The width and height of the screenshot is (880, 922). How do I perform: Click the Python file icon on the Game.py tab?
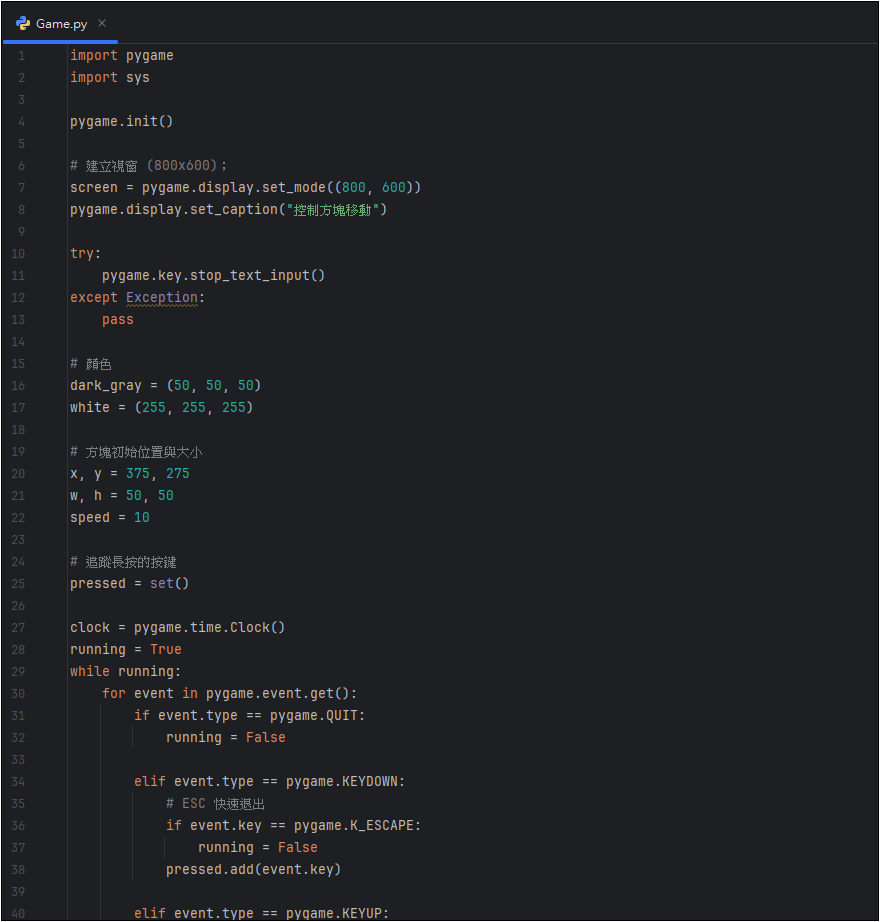point(23,23)
